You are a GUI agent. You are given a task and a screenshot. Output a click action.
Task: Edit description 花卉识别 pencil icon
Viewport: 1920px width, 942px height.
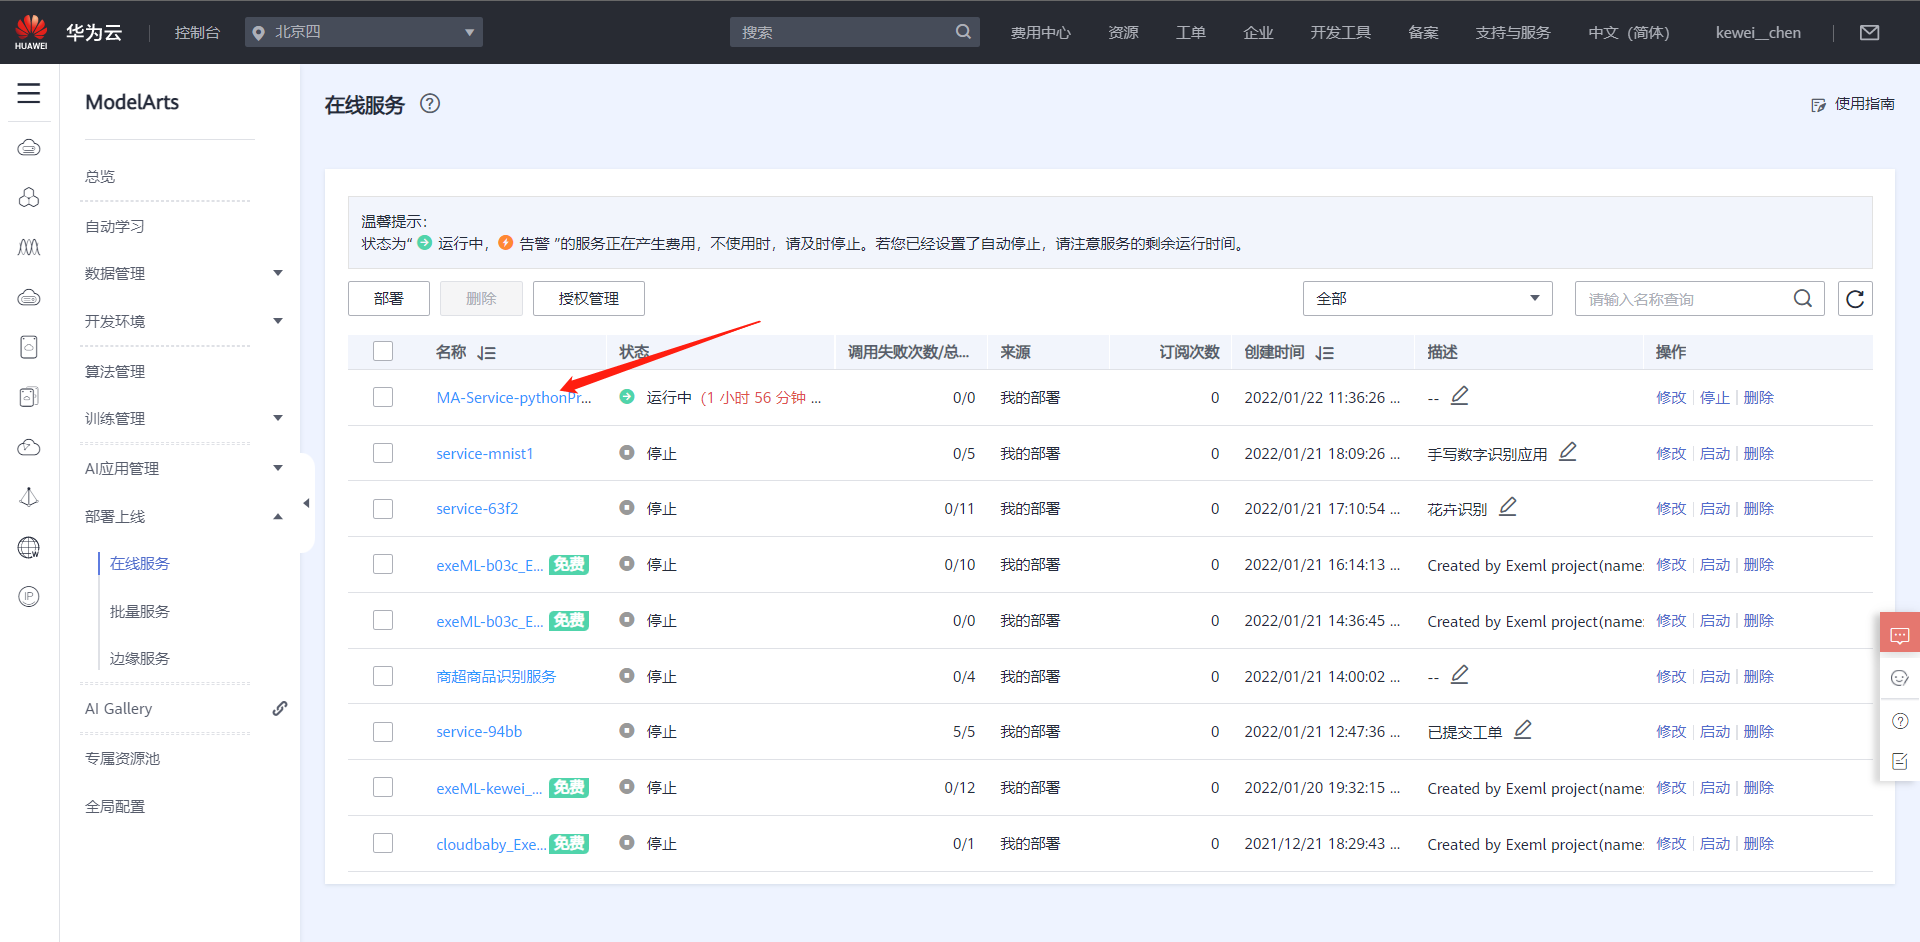1507,507
